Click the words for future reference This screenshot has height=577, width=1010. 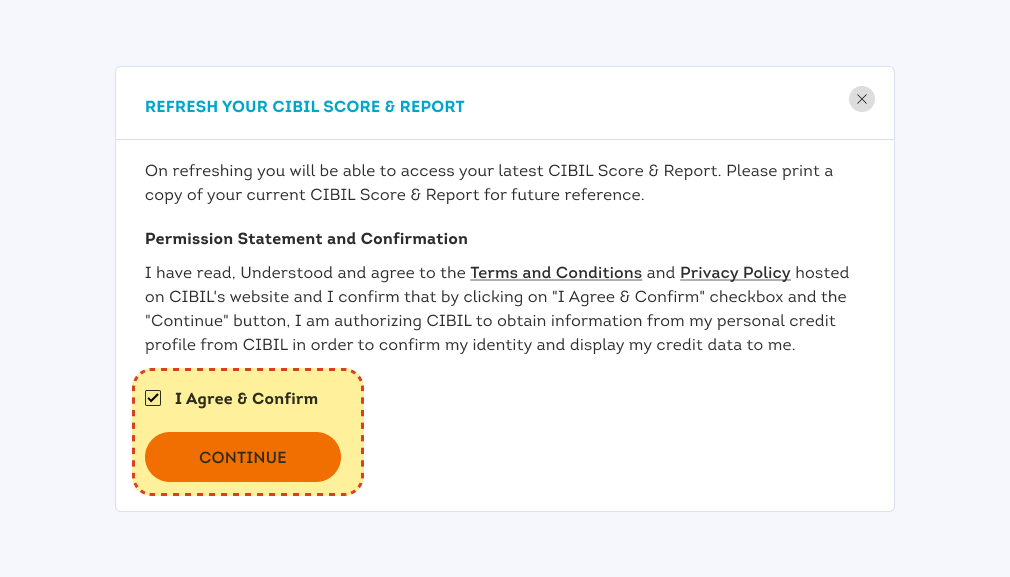564,195
